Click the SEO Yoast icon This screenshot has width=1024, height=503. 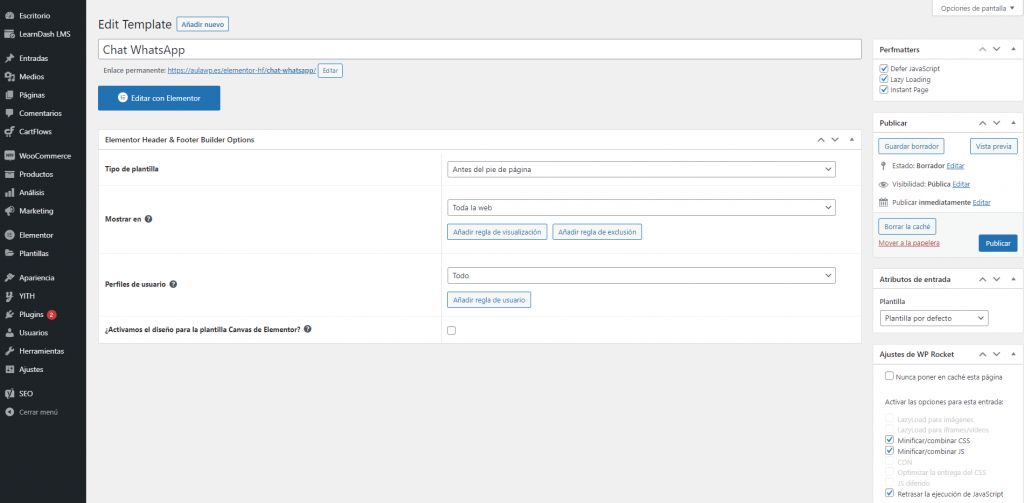(x=9, y=394)
